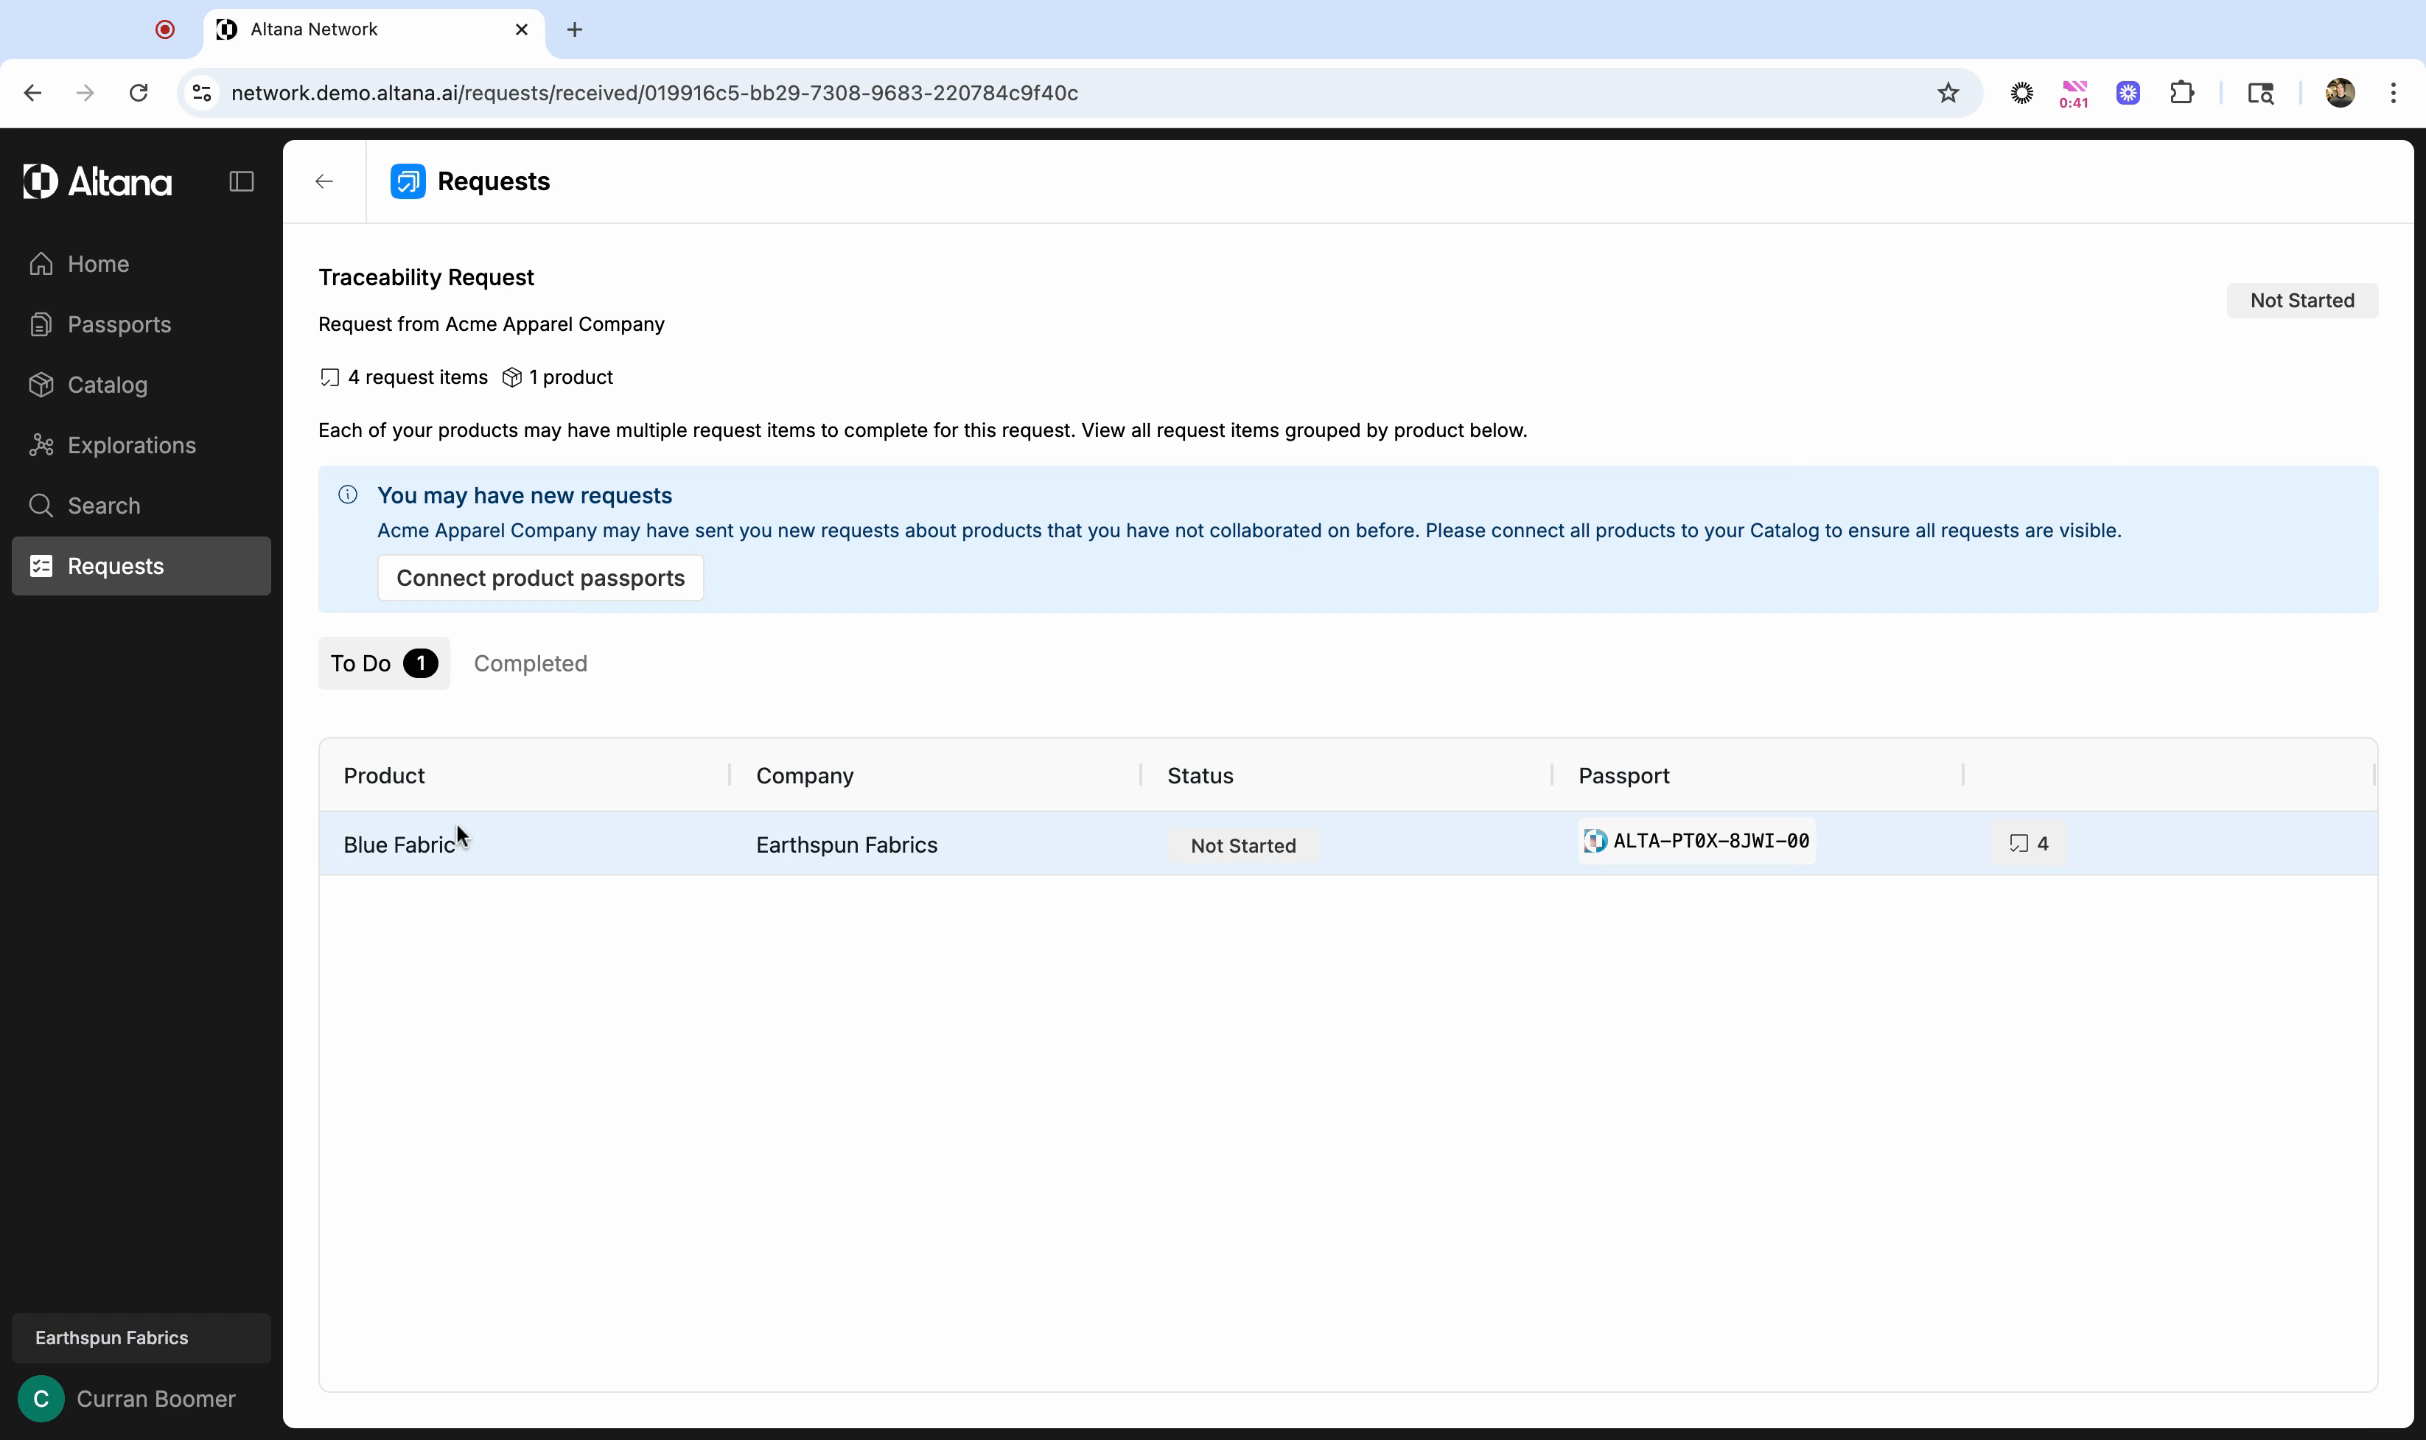Bookmark page with the star icon

point(1948,93)
